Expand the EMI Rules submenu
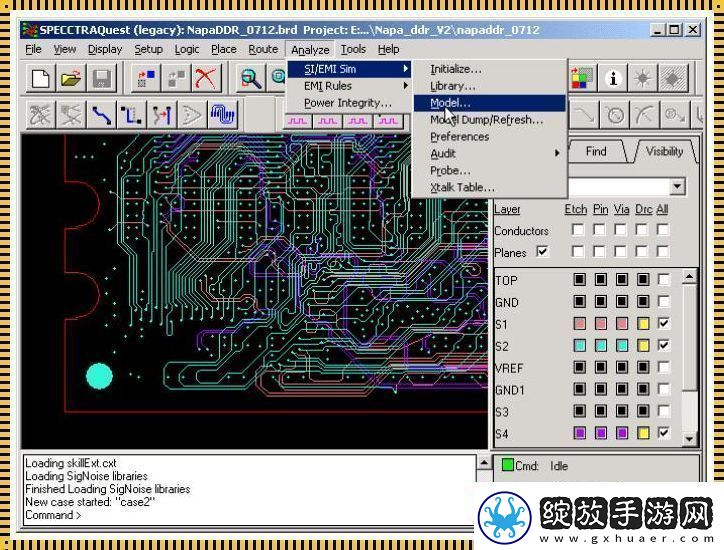Image resolution: width=724 pixels, height=550 pixels. pyautogui.click(x=349, y=86)
